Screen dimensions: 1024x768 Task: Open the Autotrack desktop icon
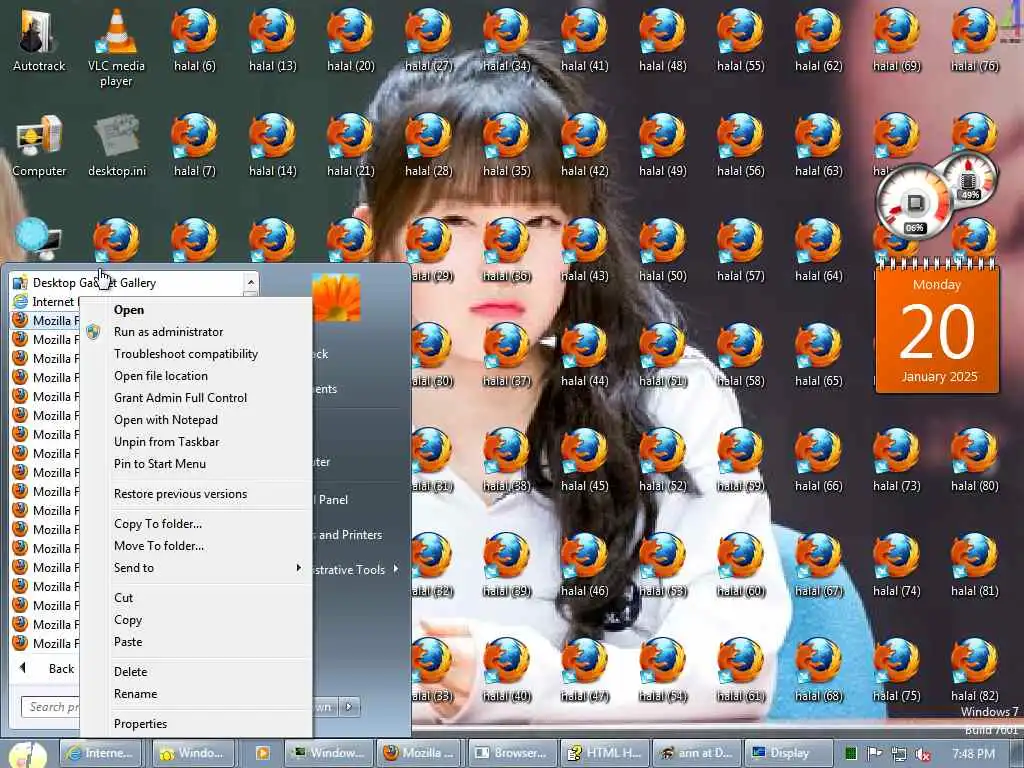point(39,39)
